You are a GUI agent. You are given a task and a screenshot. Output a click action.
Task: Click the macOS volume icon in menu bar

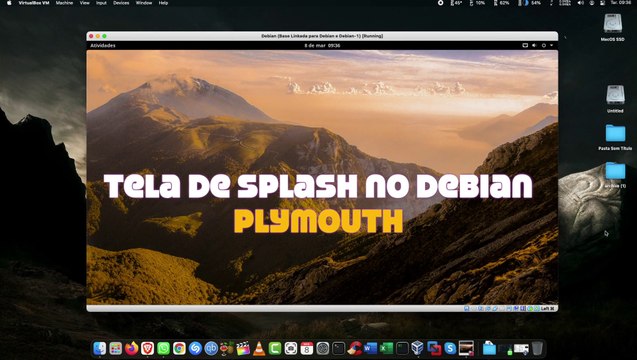point(581,3)
